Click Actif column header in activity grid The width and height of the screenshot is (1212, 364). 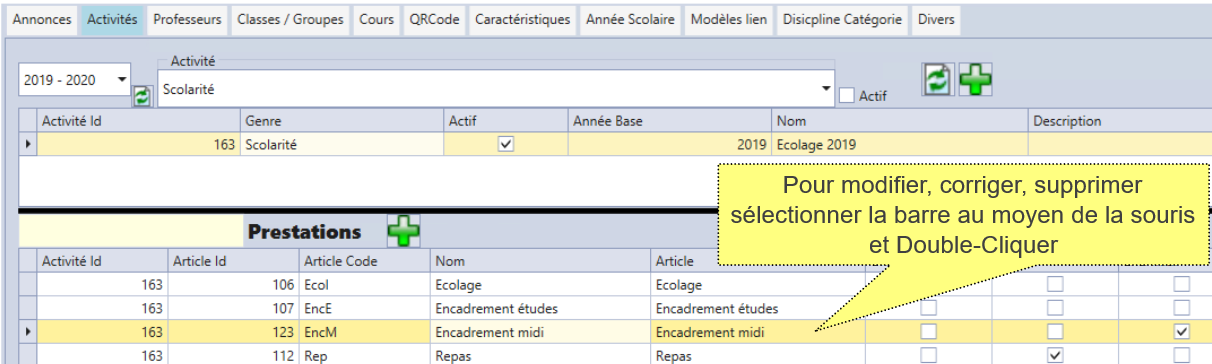tap(506, 121)
